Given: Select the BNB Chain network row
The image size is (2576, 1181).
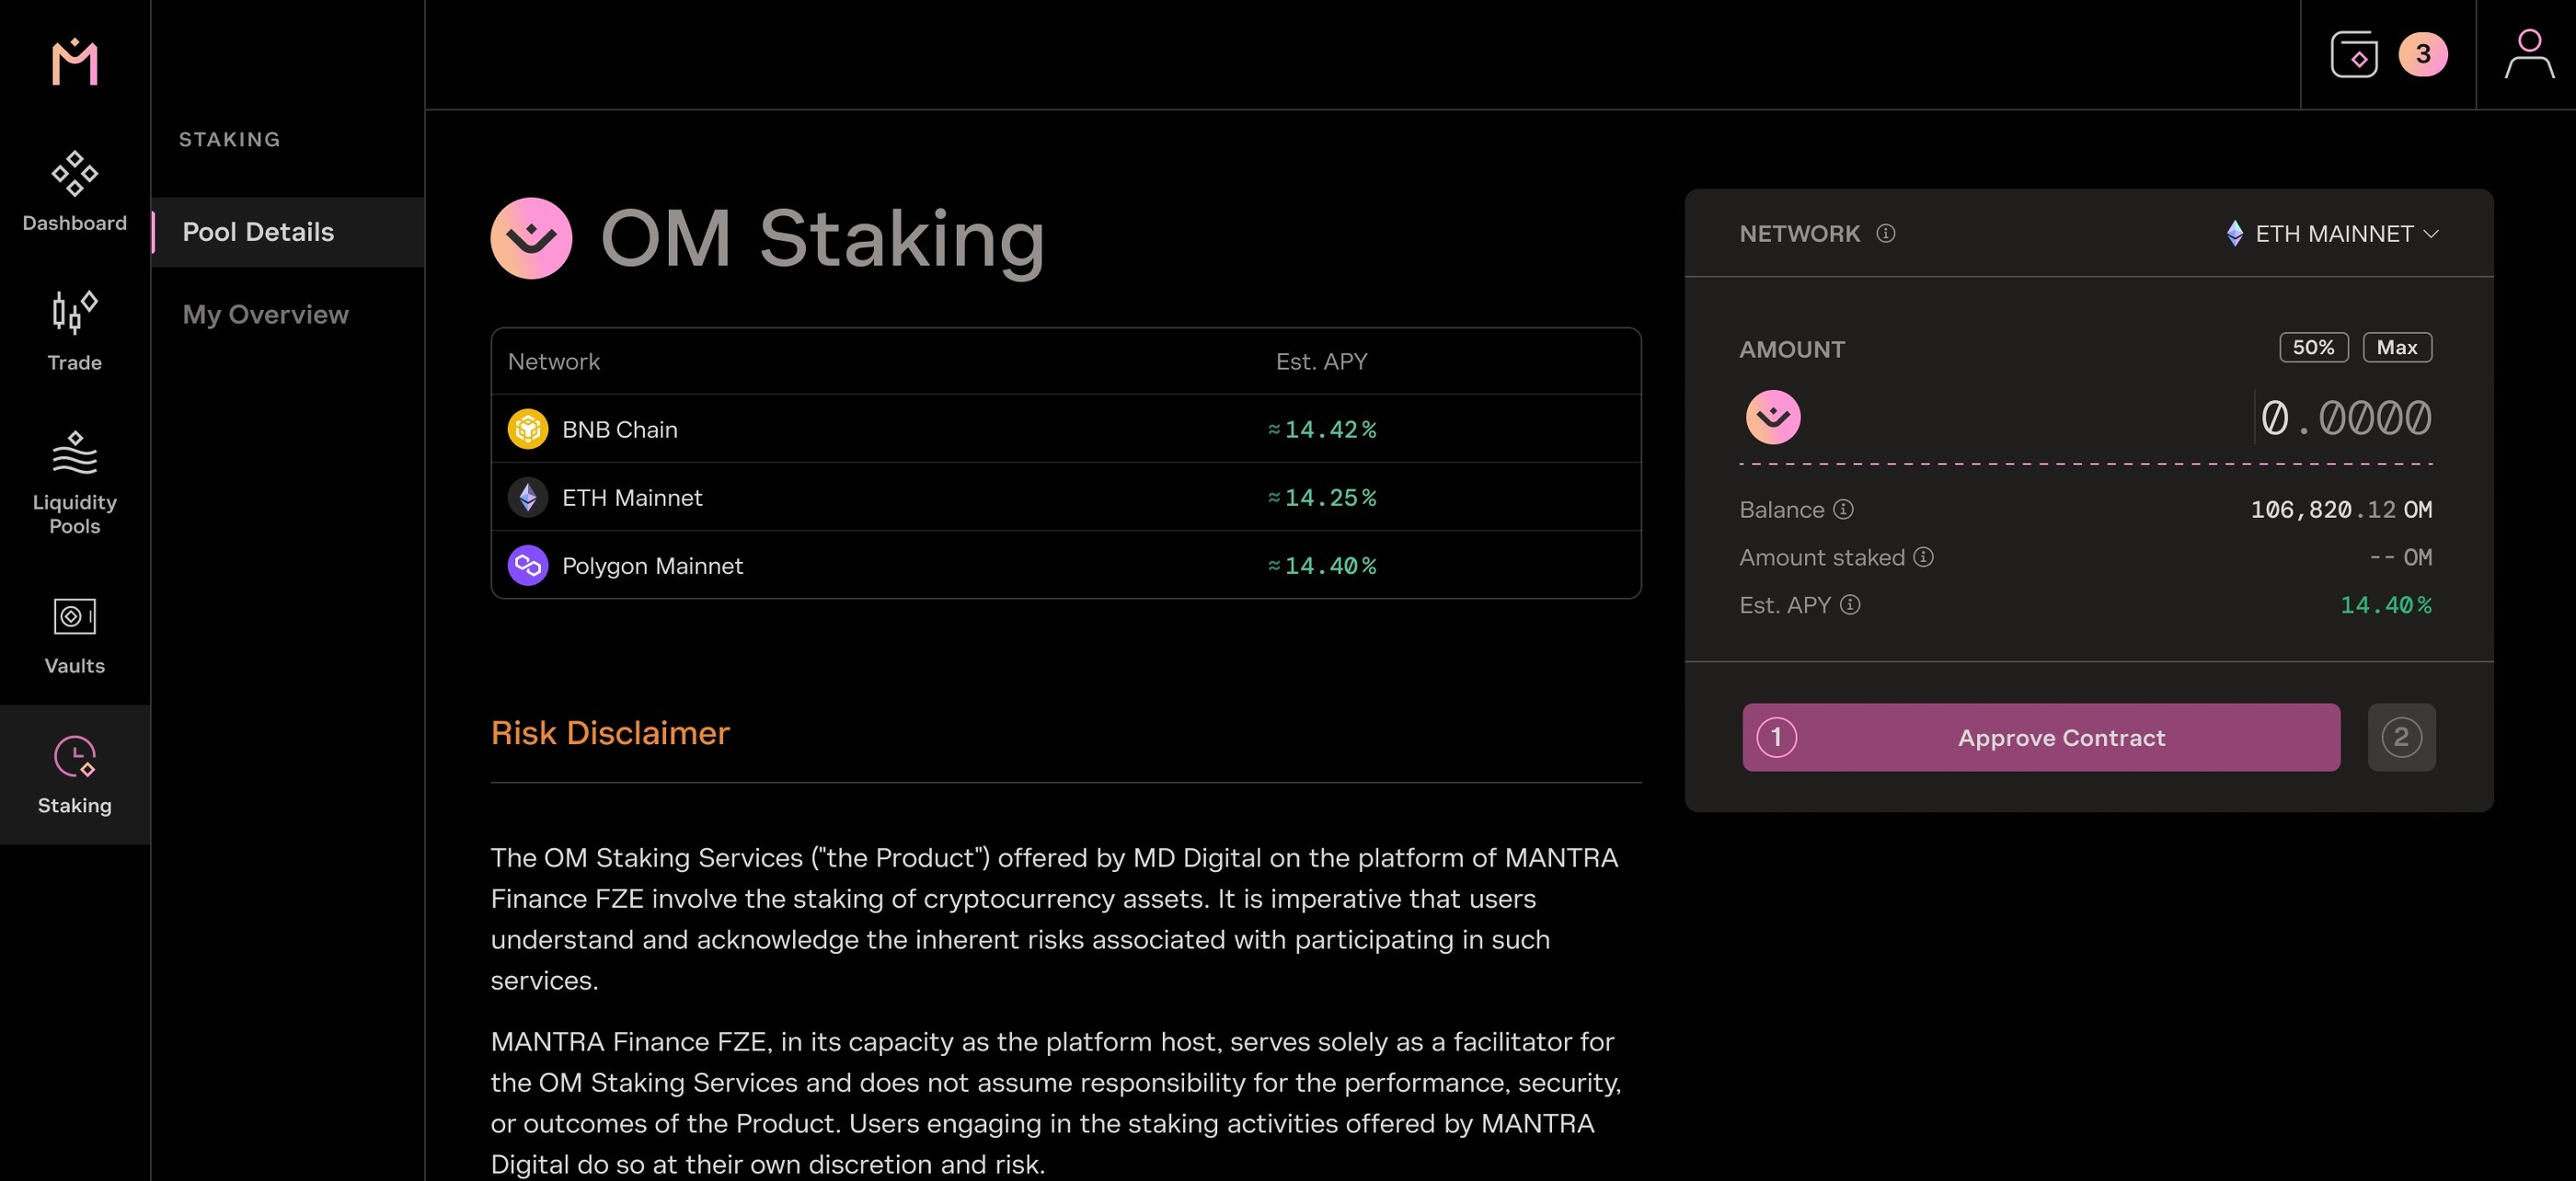Looking at the screenshot, I should tap(1064, 428).
